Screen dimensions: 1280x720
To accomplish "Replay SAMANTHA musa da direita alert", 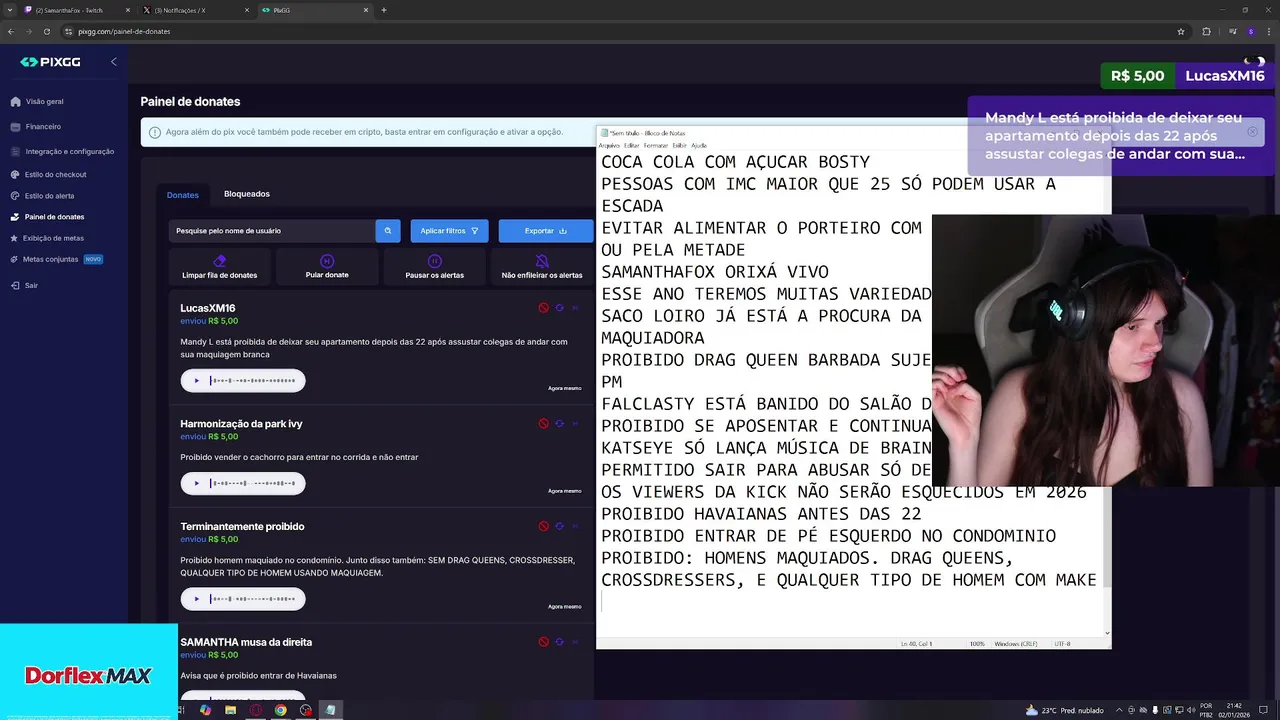I will click(x=560, y=642).
